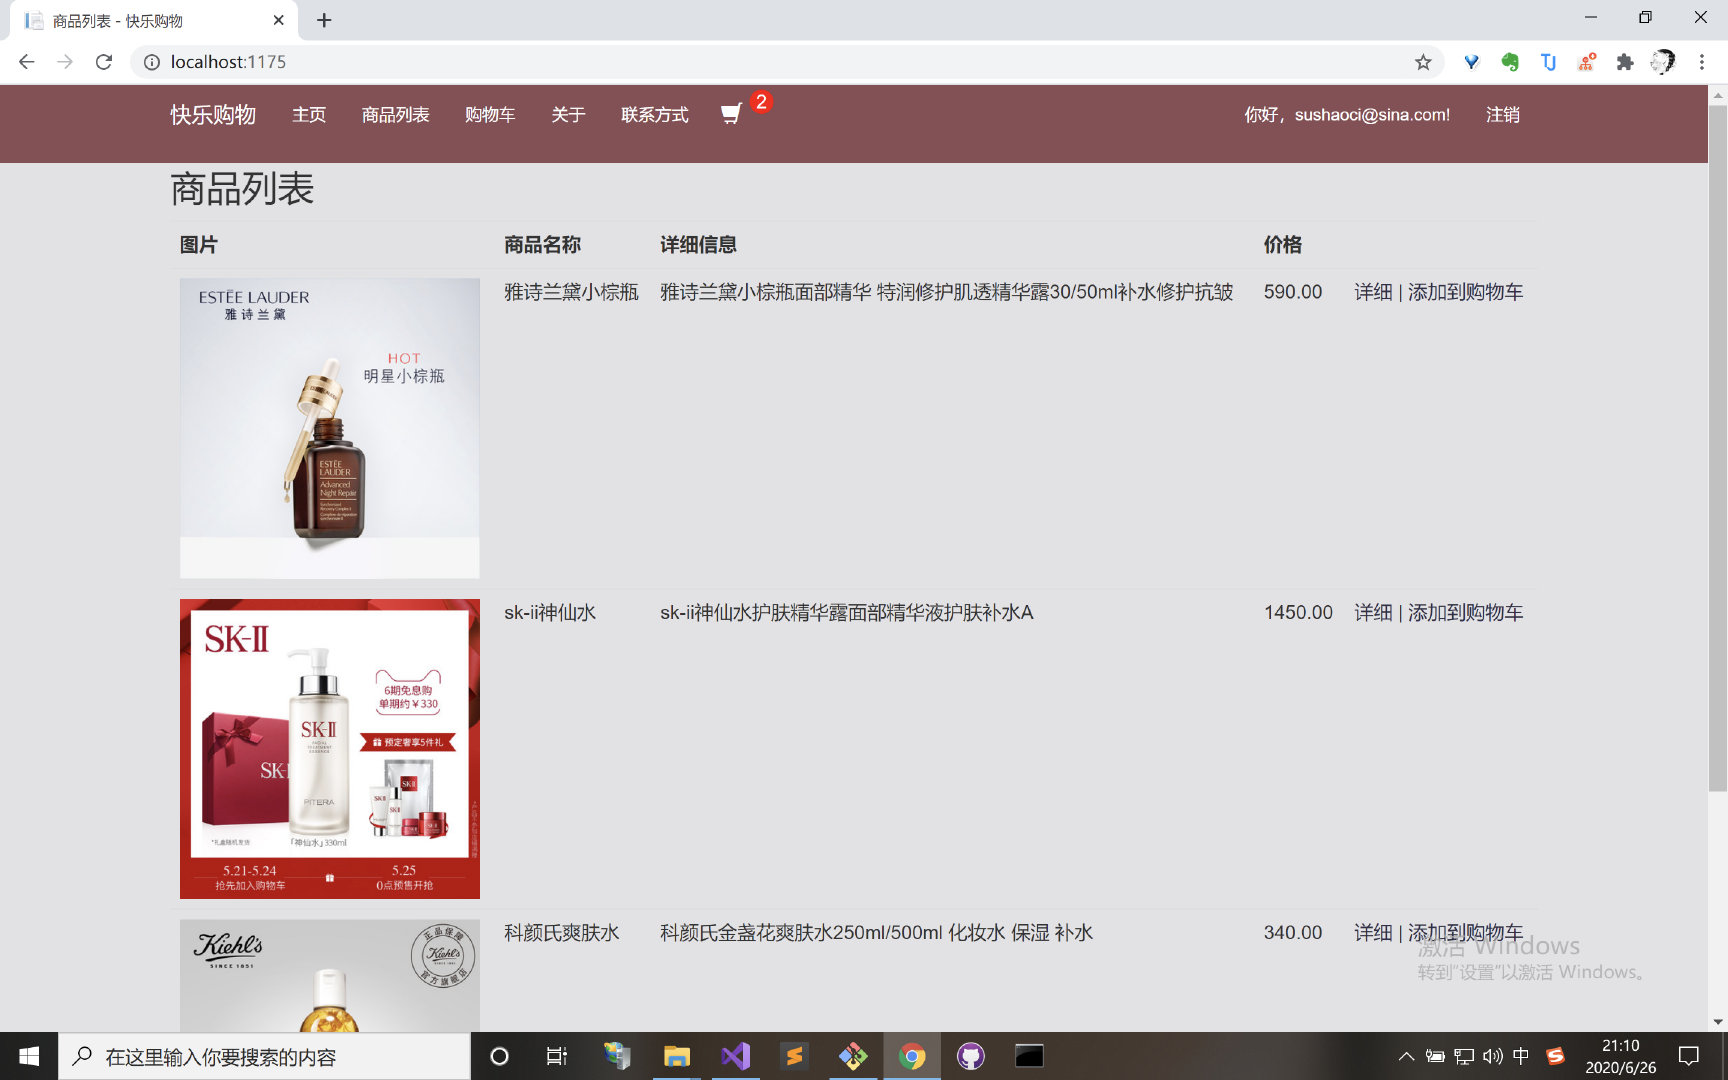
Task: Open the shopping cart icon in navbar
Action: (731, 115)
